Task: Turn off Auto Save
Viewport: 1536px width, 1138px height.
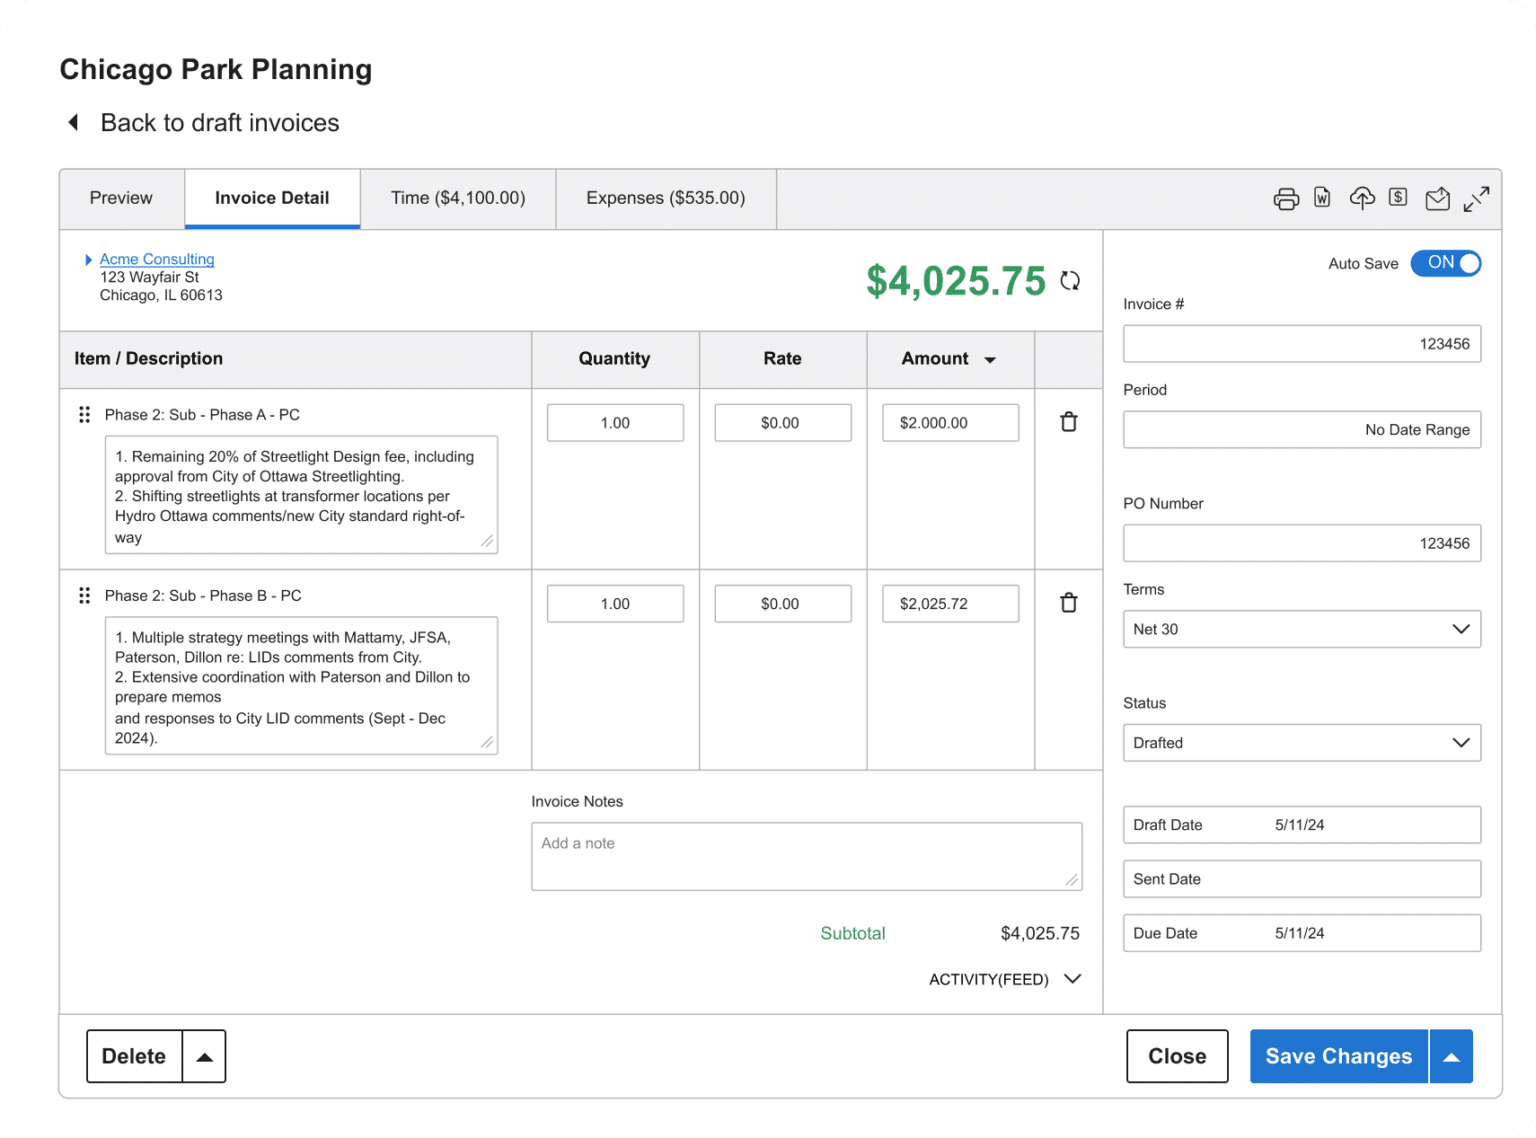Action: pos(1445,263)
